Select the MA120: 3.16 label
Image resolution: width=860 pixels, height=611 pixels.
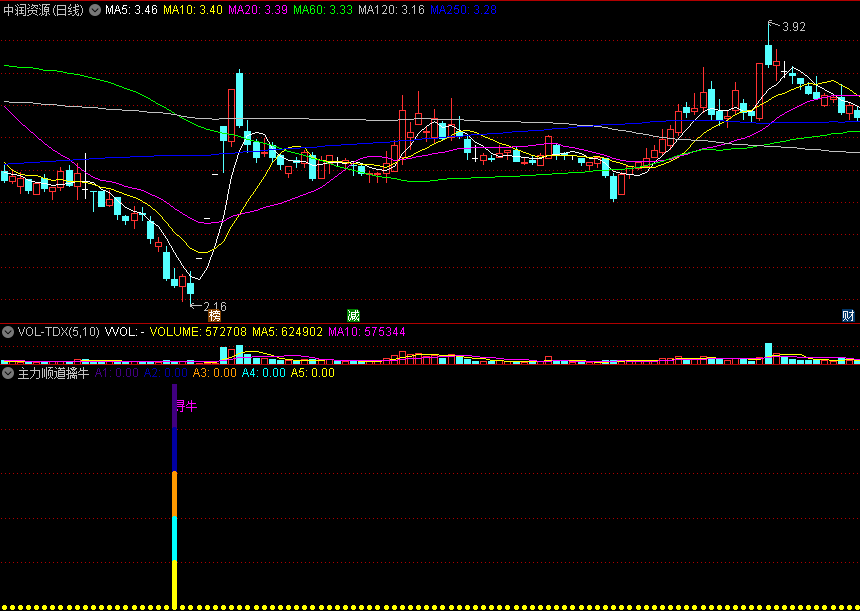[x=391, y=10]
